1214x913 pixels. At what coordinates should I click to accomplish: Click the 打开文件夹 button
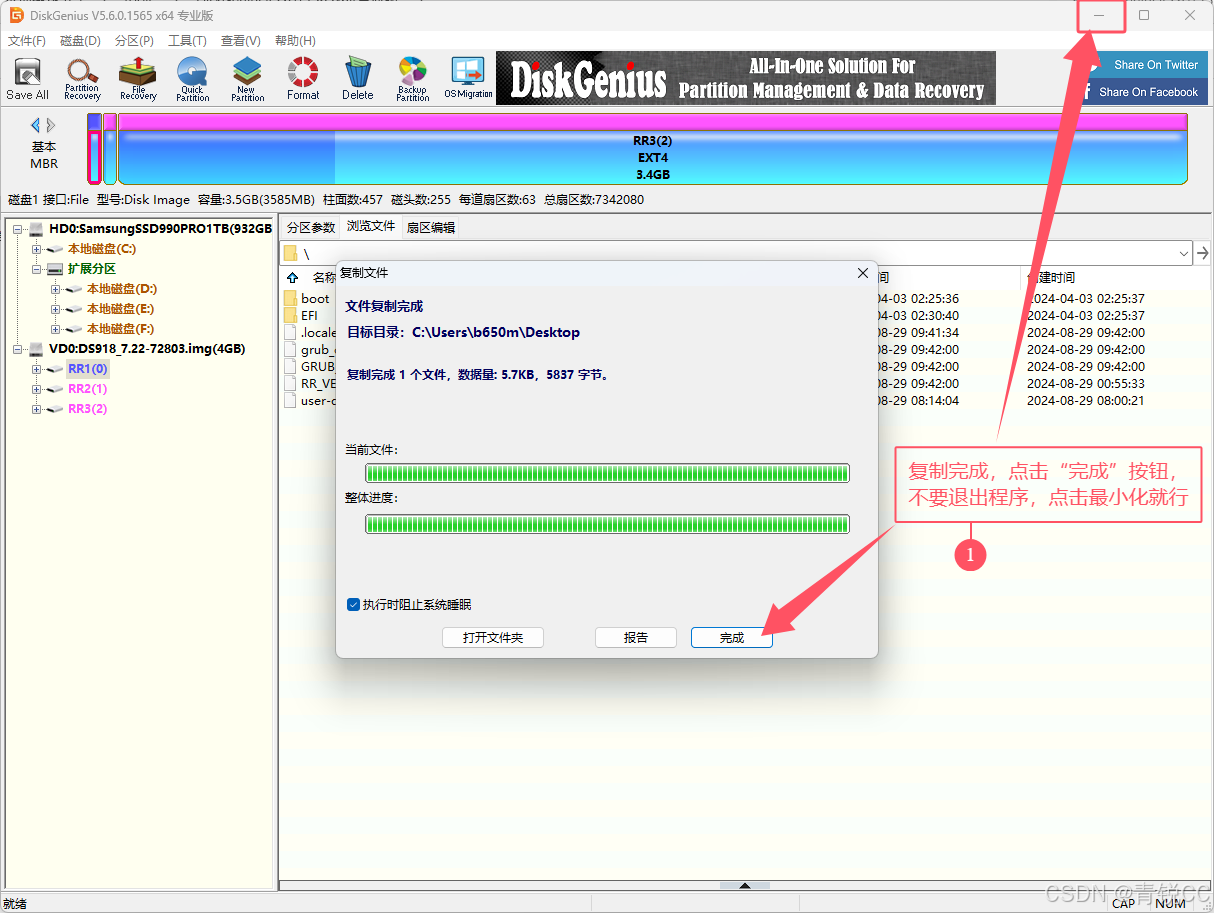point(493,637)
